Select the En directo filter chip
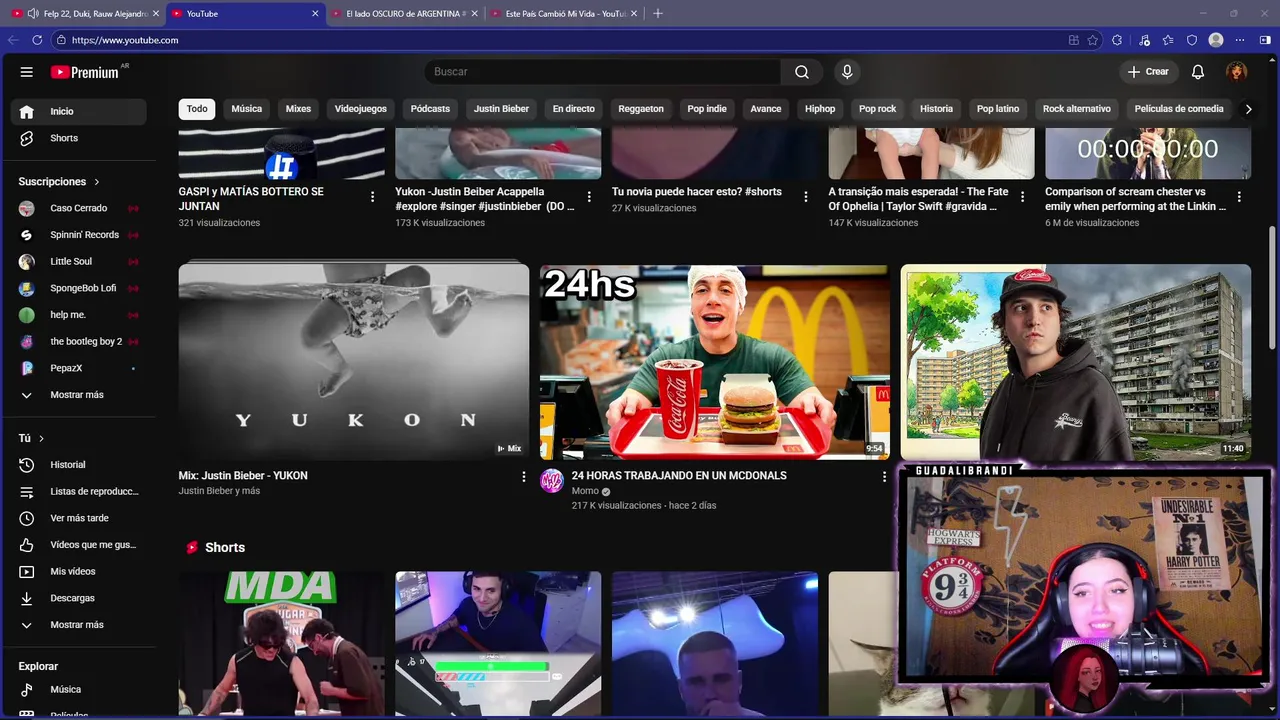 574,109
